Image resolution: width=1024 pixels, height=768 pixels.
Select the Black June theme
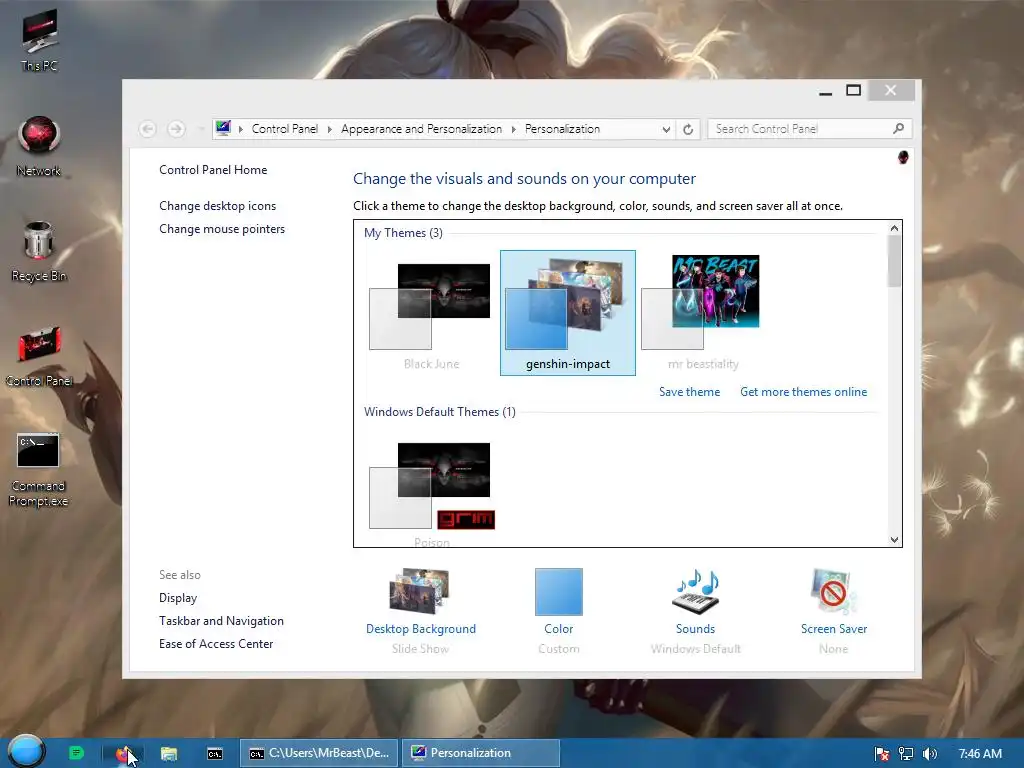point(432,313)
